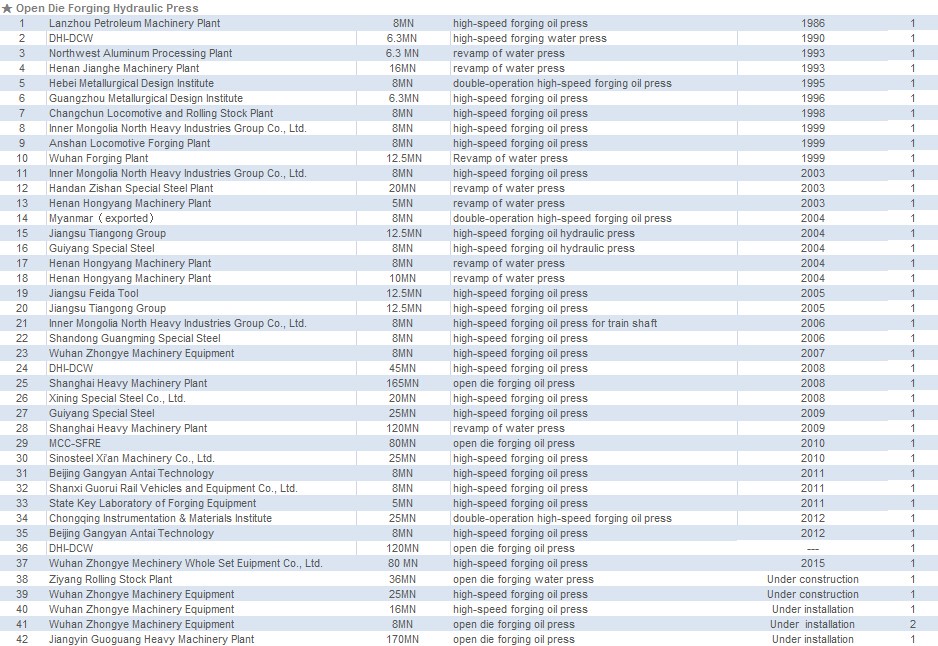Viewport: 938px width, 646px height.
Task: Click the '170MN' capacity value
Action: click(x=403, y=639)
